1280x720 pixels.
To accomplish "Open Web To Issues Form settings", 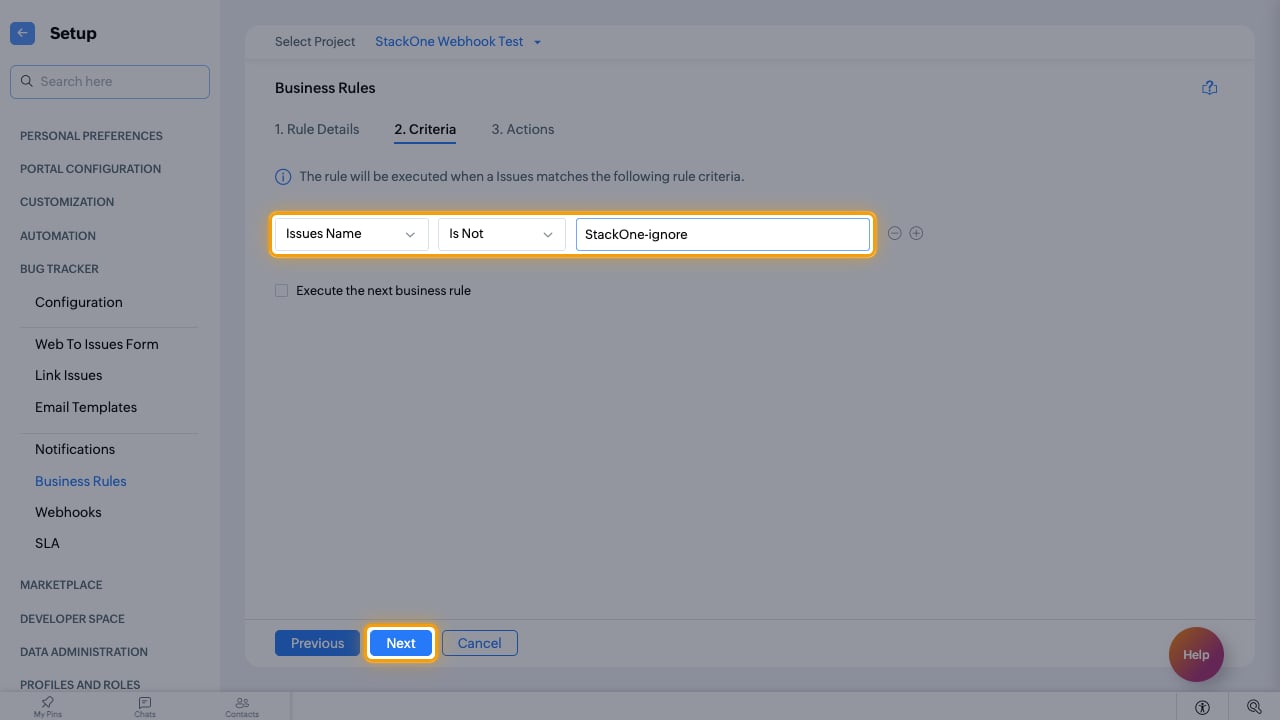I will [97, 344].
